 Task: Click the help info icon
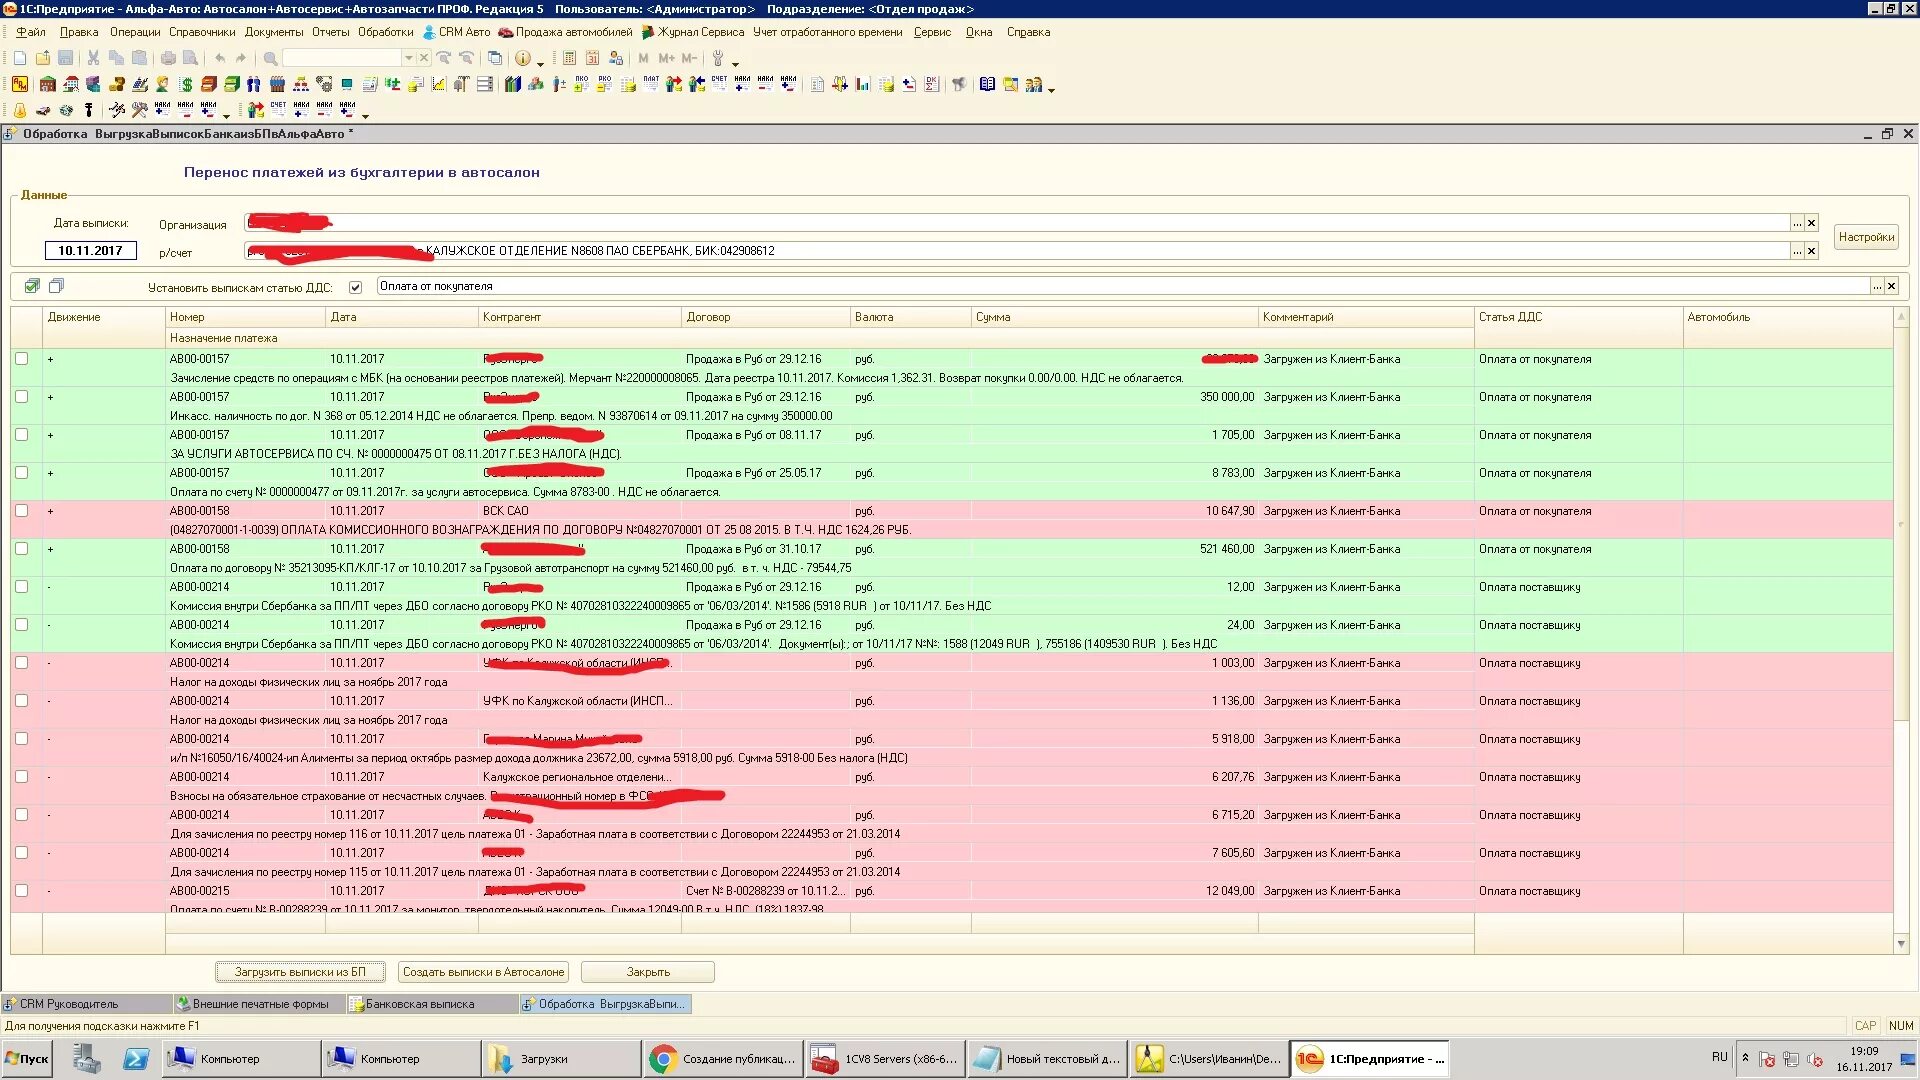click(522, 58)
